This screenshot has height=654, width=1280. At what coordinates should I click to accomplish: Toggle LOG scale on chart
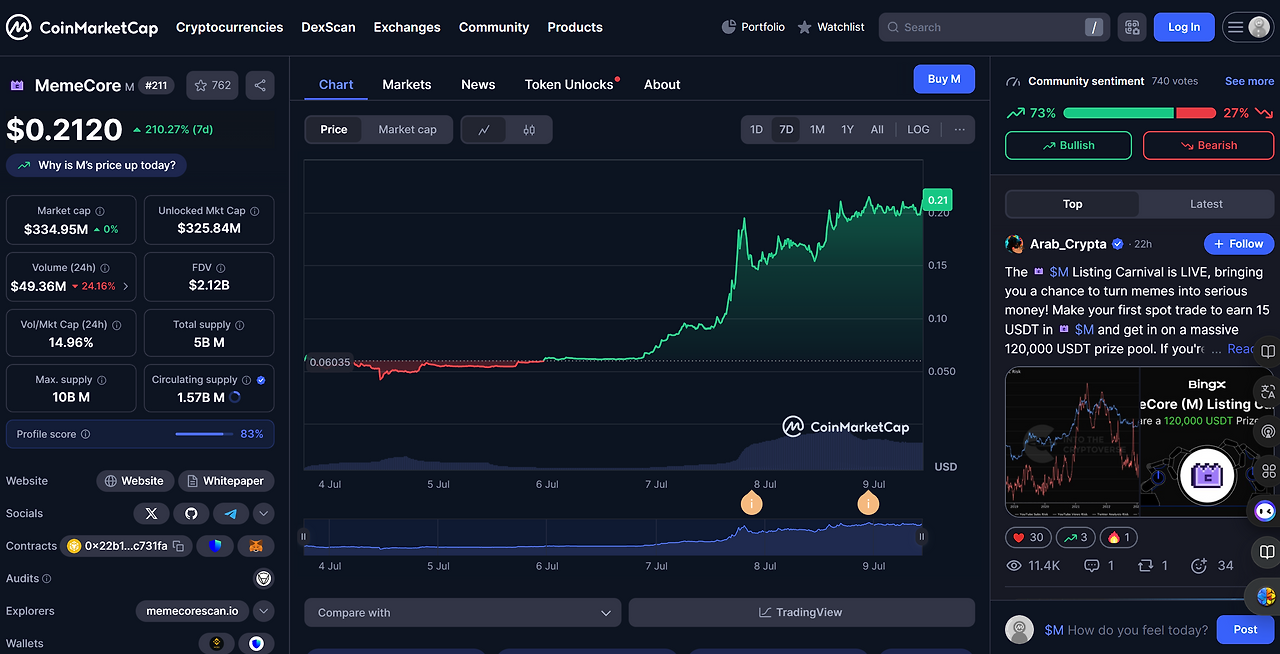point(918,129)
